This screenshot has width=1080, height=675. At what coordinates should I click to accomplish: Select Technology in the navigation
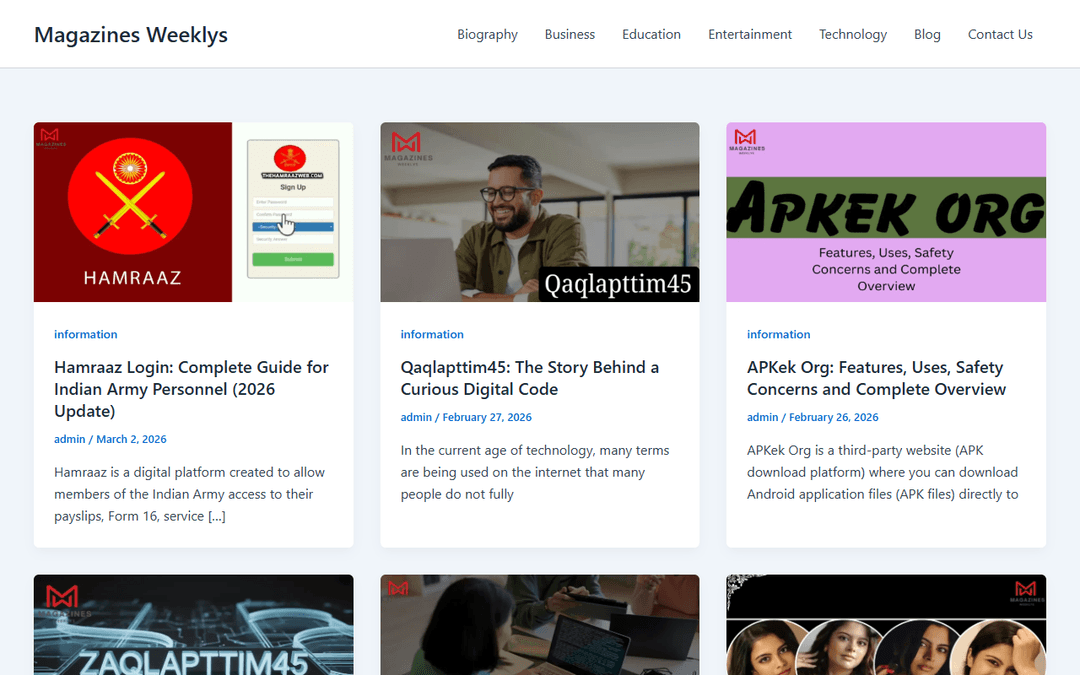(x=853, y=34)
